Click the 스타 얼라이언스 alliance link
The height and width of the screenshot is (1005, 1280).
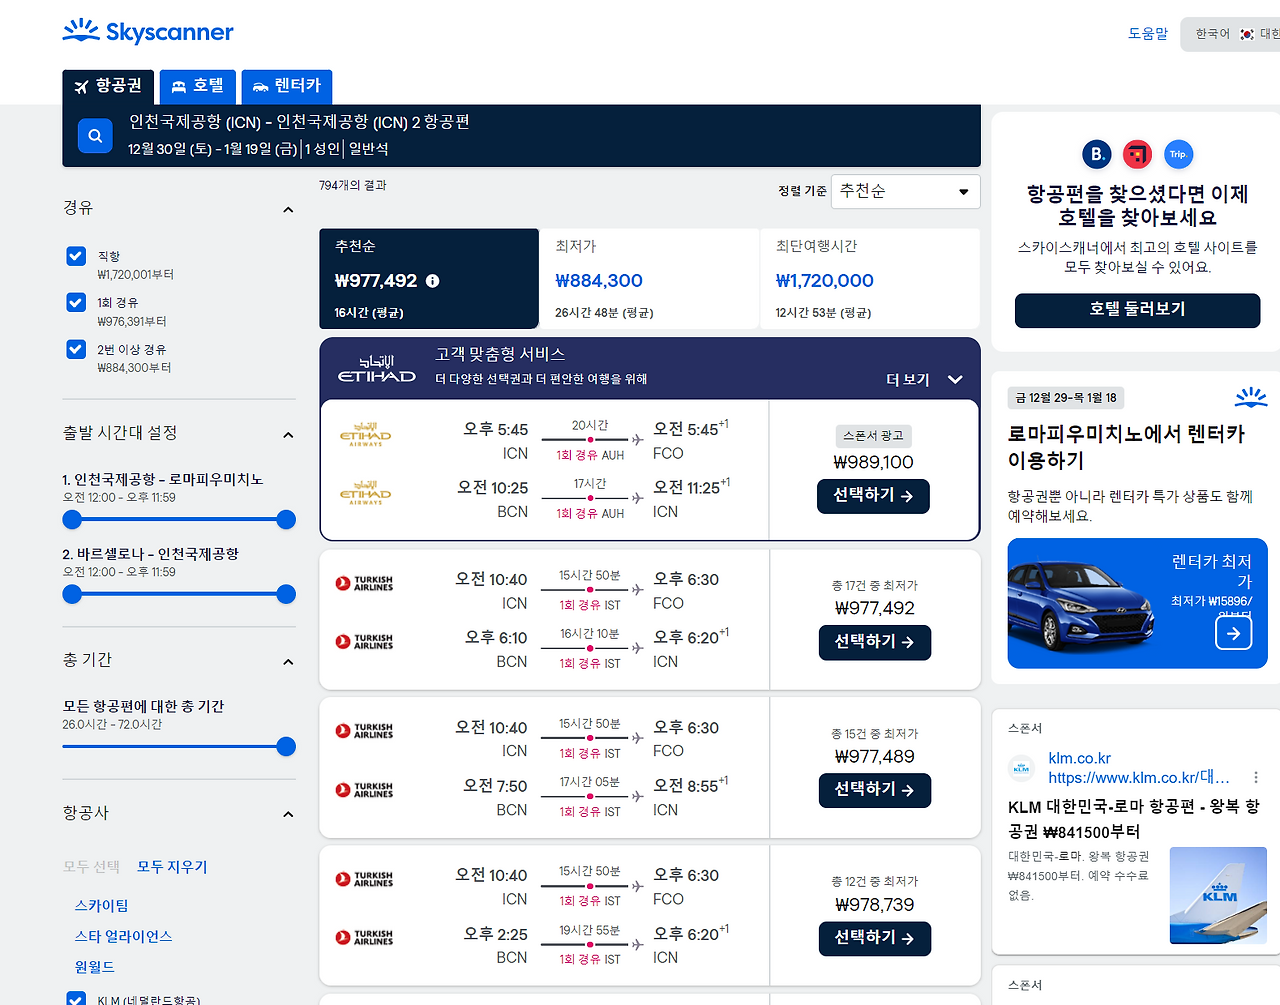pos(124,937)
